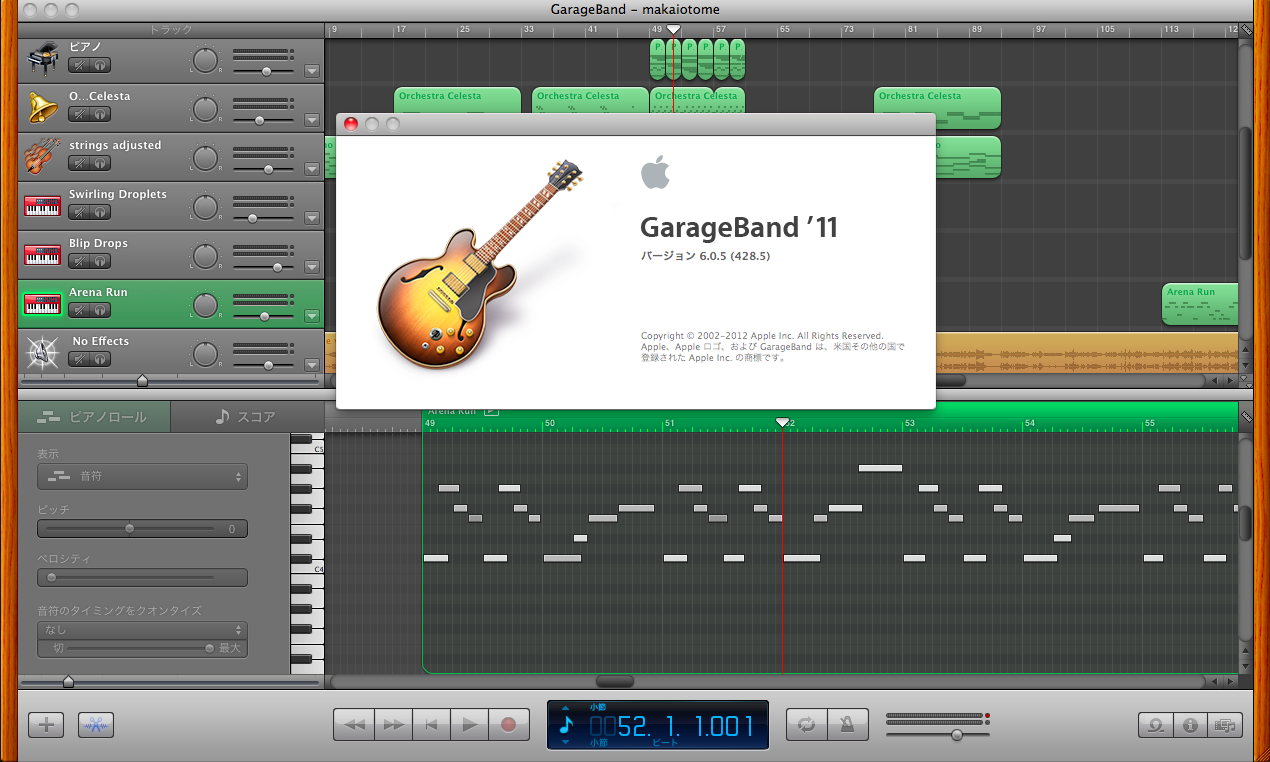Click the golden bell Celesta track icon
Image resolution: width=1270 pixels, height=762 pixels.
point(43,108)
